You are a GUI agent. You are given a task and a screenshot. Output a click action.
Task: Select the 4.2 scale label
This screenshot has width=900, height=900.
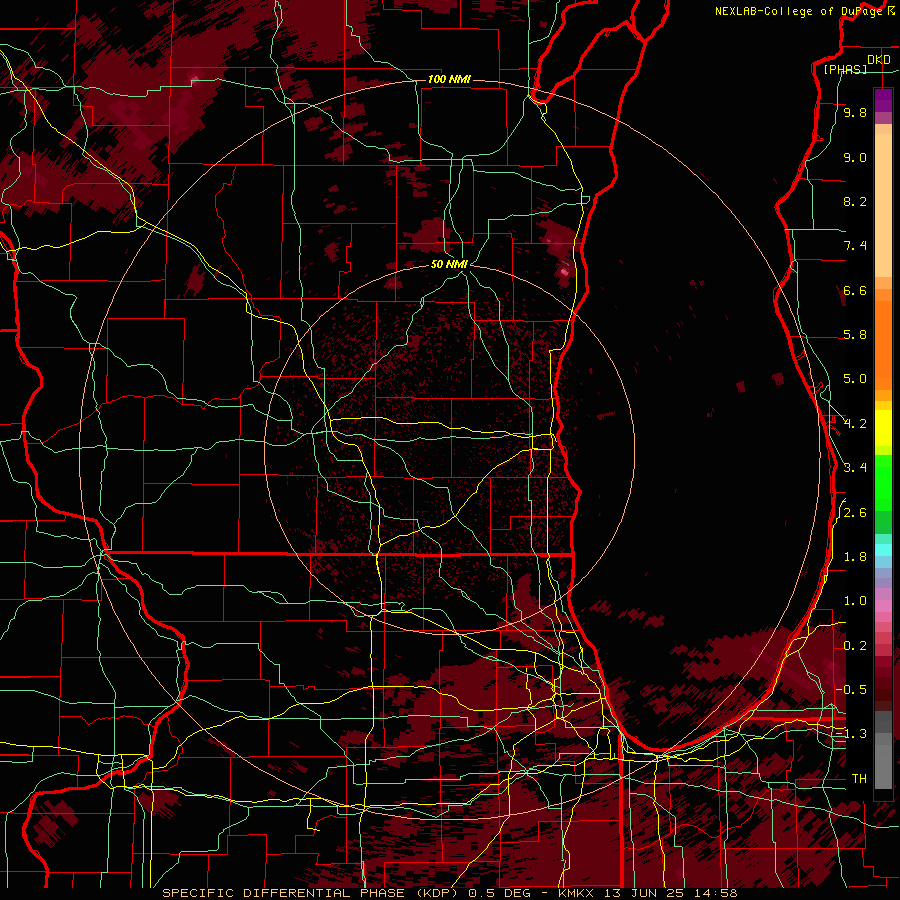point(855,424)
